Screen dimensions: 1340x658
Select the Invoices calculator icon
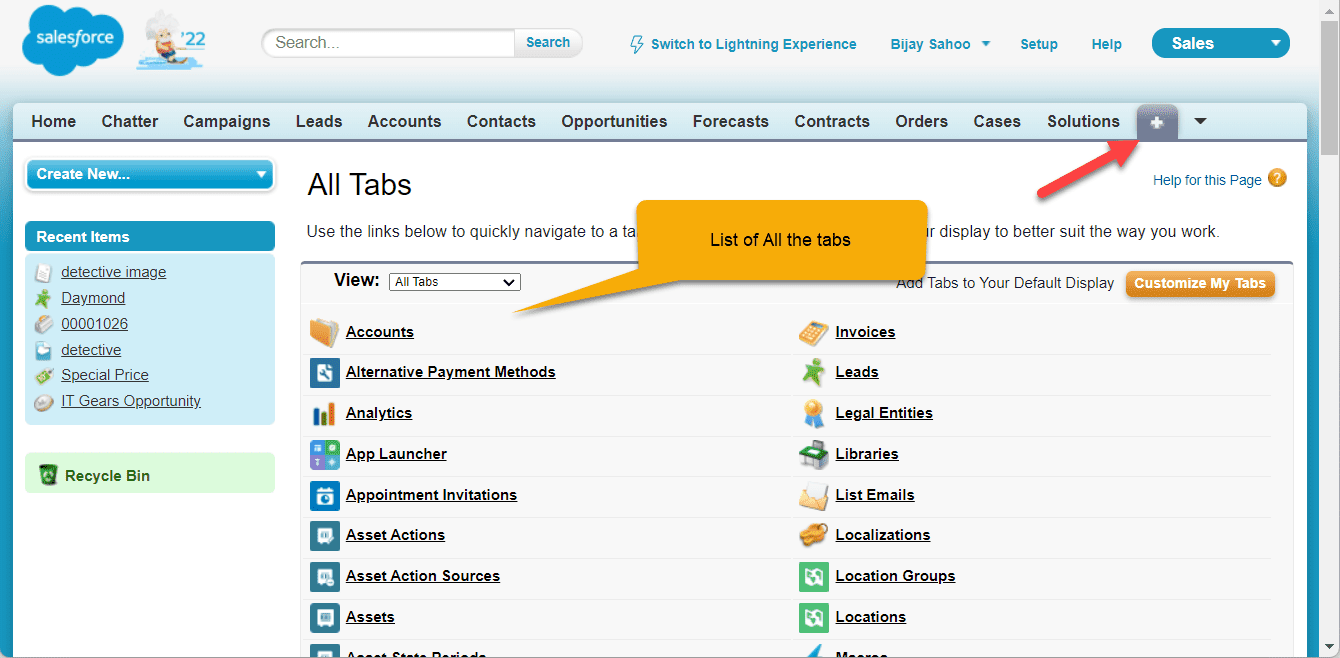(x=813, y=332)
